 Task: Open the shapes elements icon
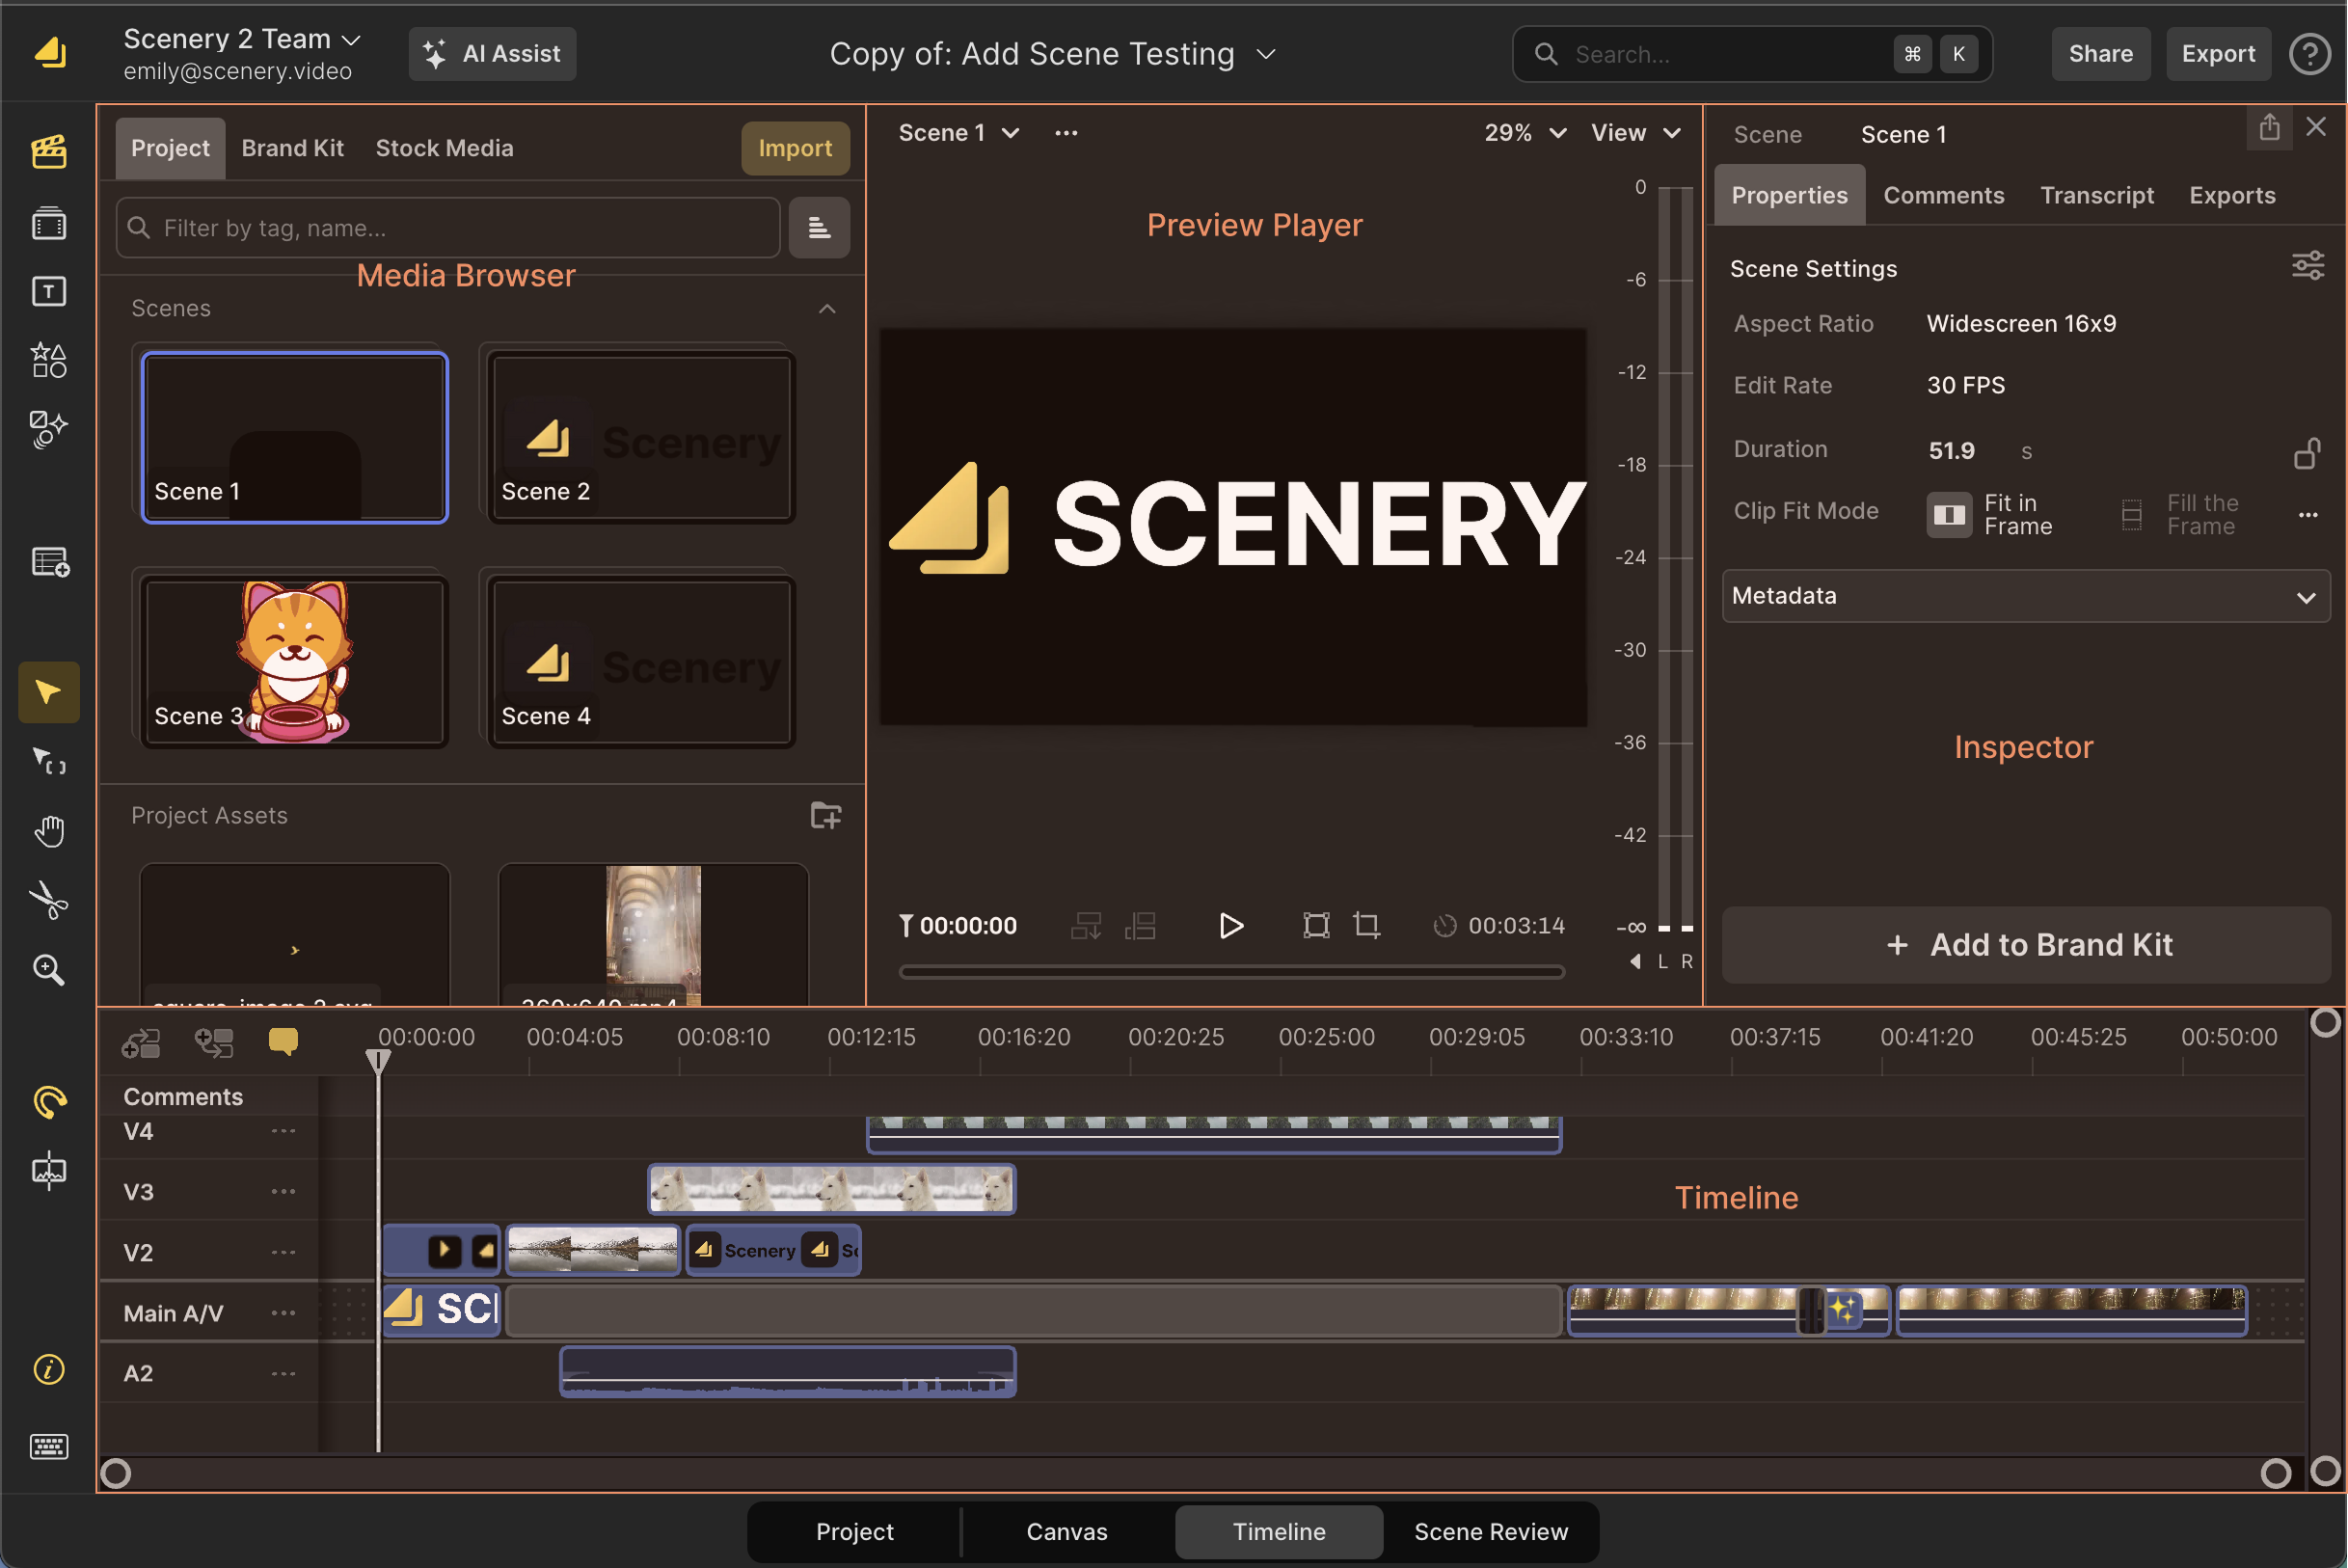tap(49, 360)
